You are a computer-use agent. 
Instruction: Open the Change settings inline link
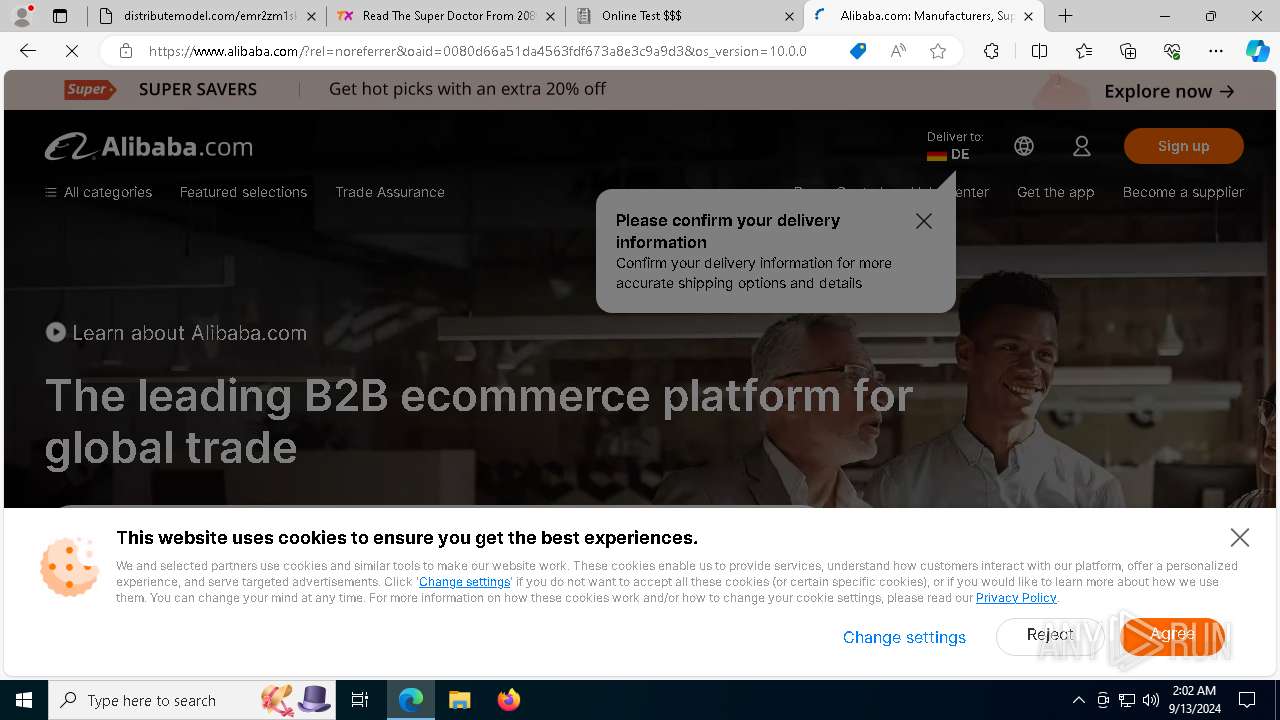464,582
